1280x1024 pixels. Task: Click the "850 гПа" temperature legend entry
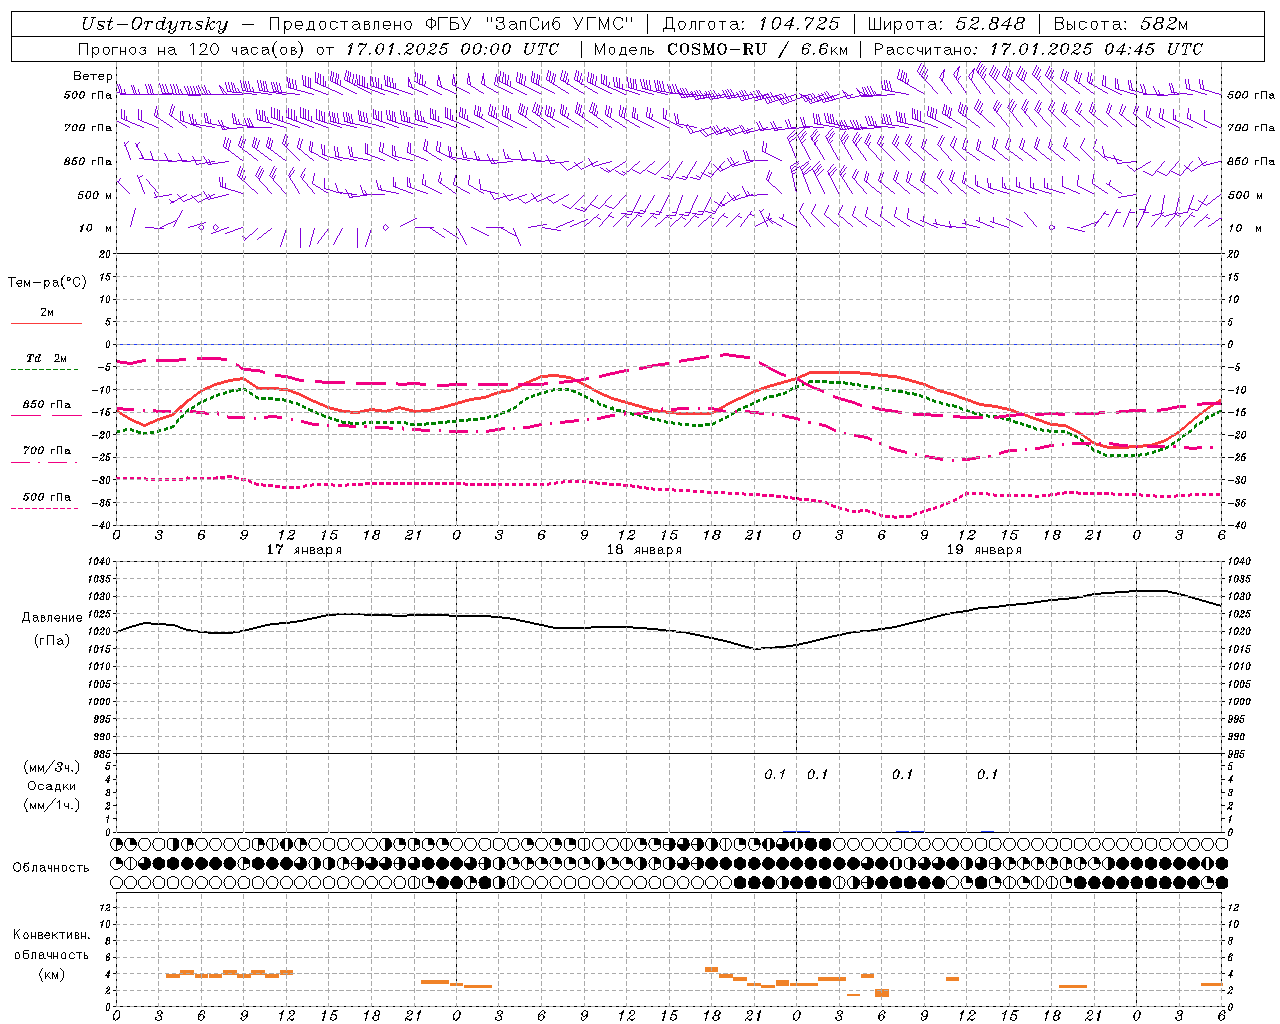pos(47,405)
